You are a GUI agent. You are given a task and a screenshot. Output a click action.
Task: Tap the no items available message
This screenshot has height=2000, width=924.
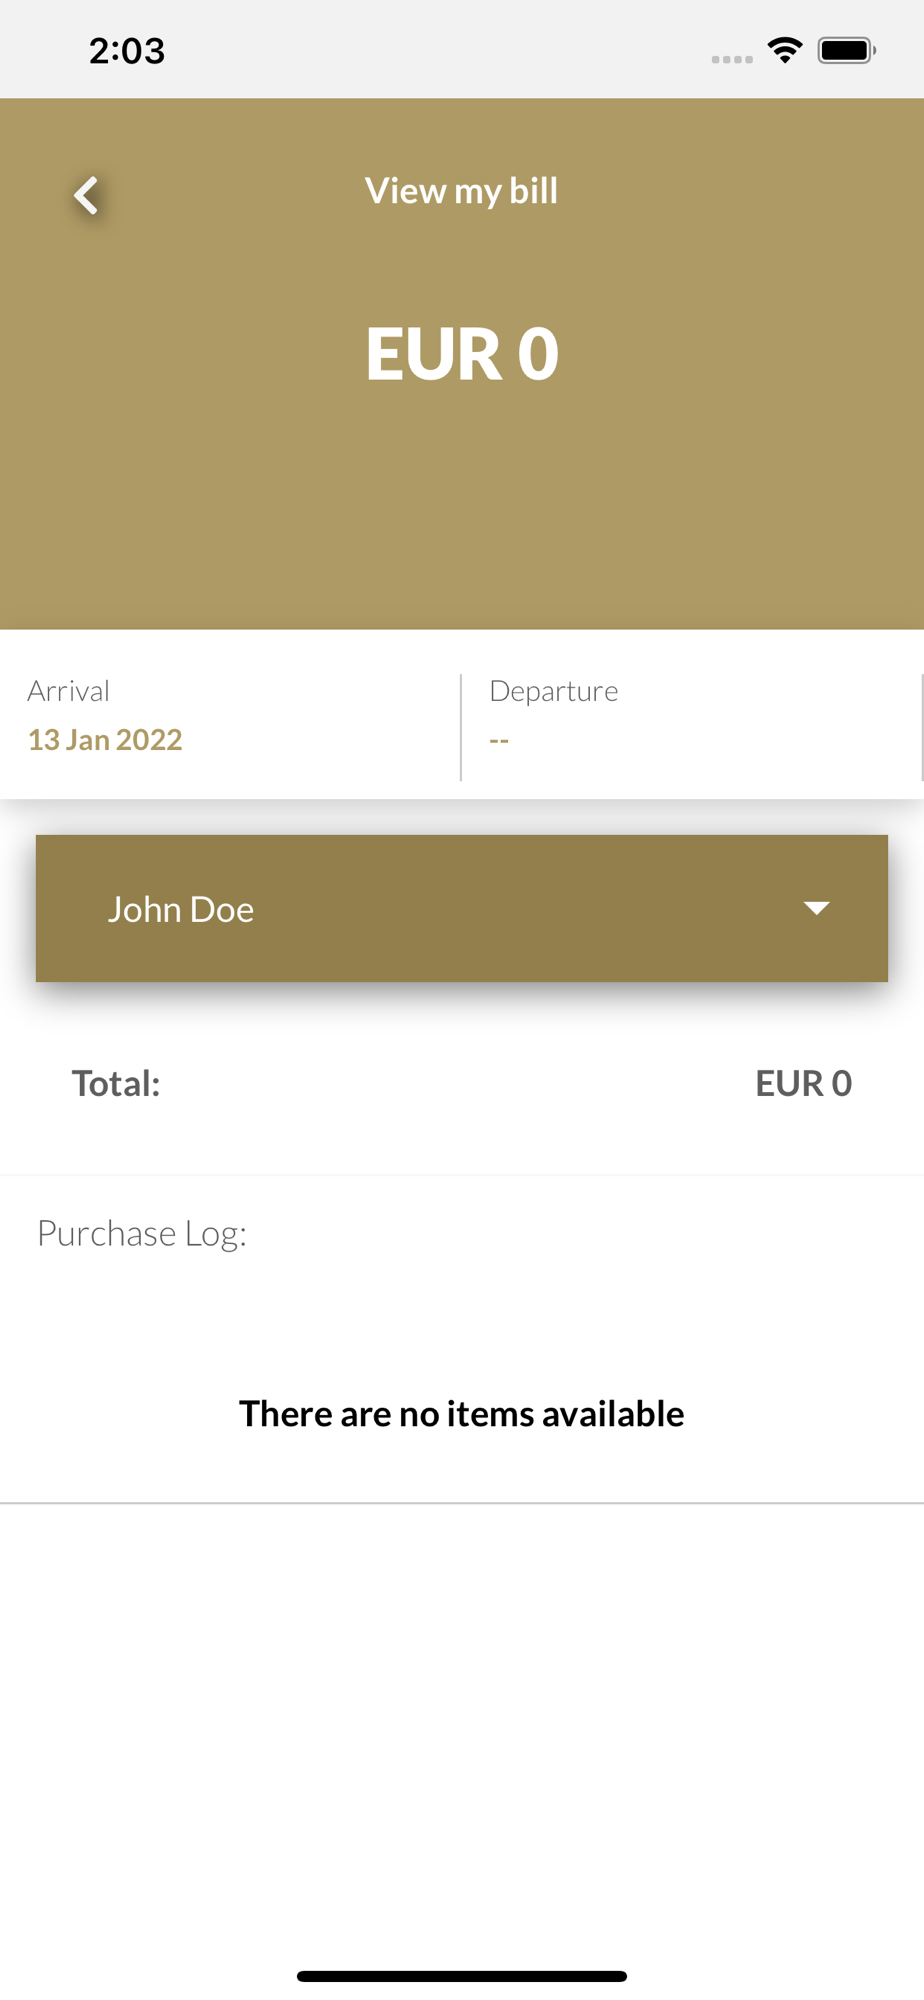click(x=462, y=1414)
